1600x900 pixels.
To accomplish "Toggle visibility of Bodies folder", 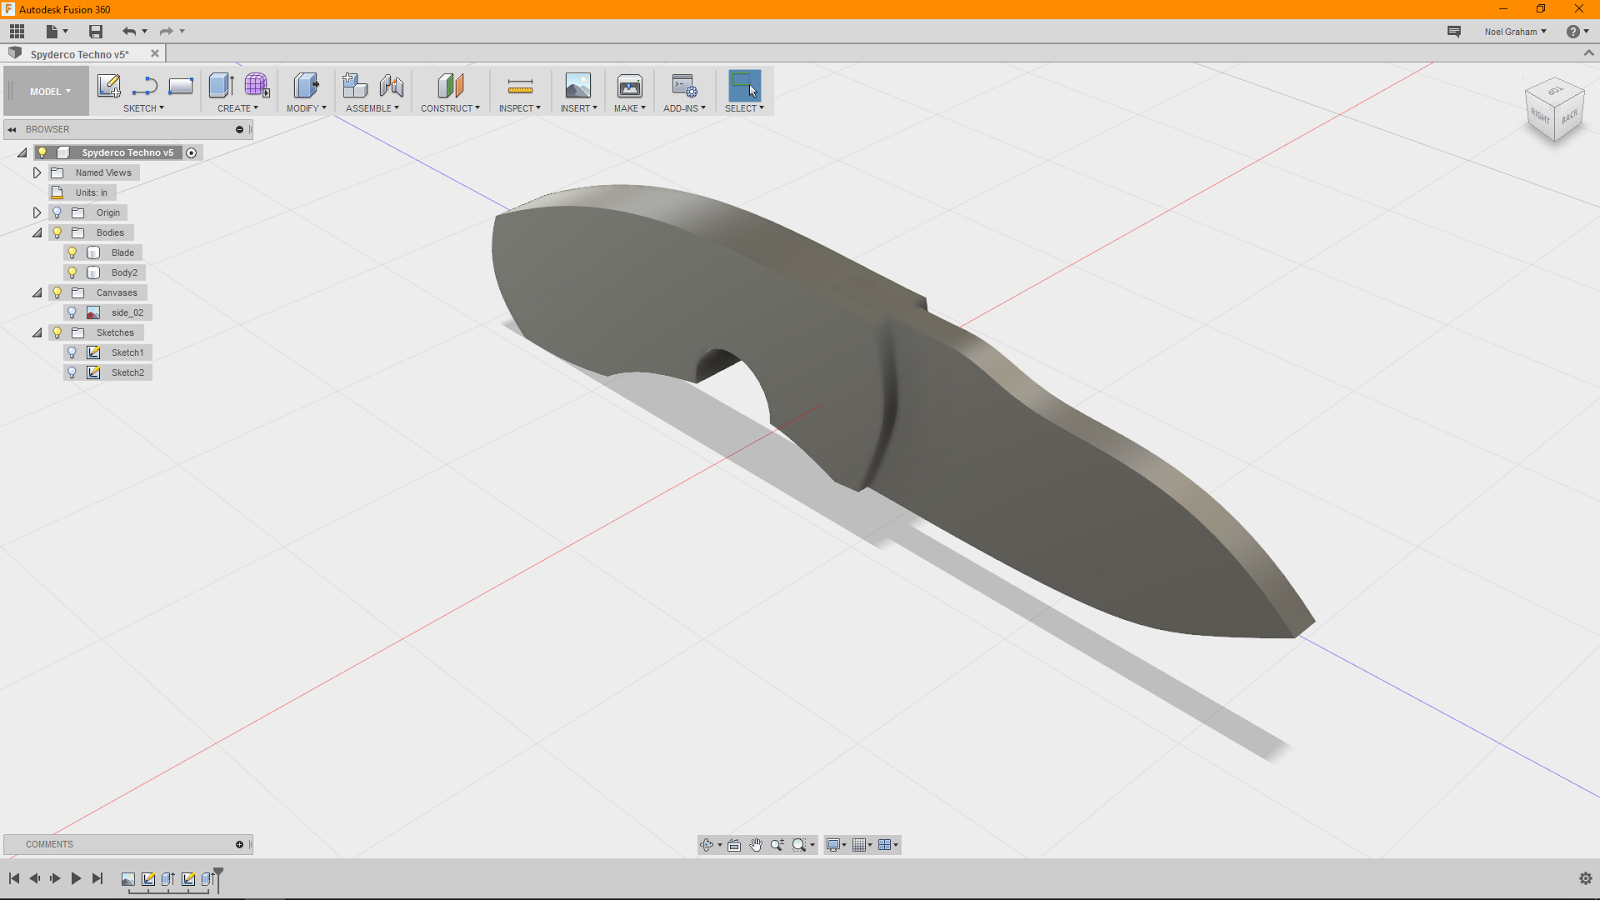I will 57,233.
